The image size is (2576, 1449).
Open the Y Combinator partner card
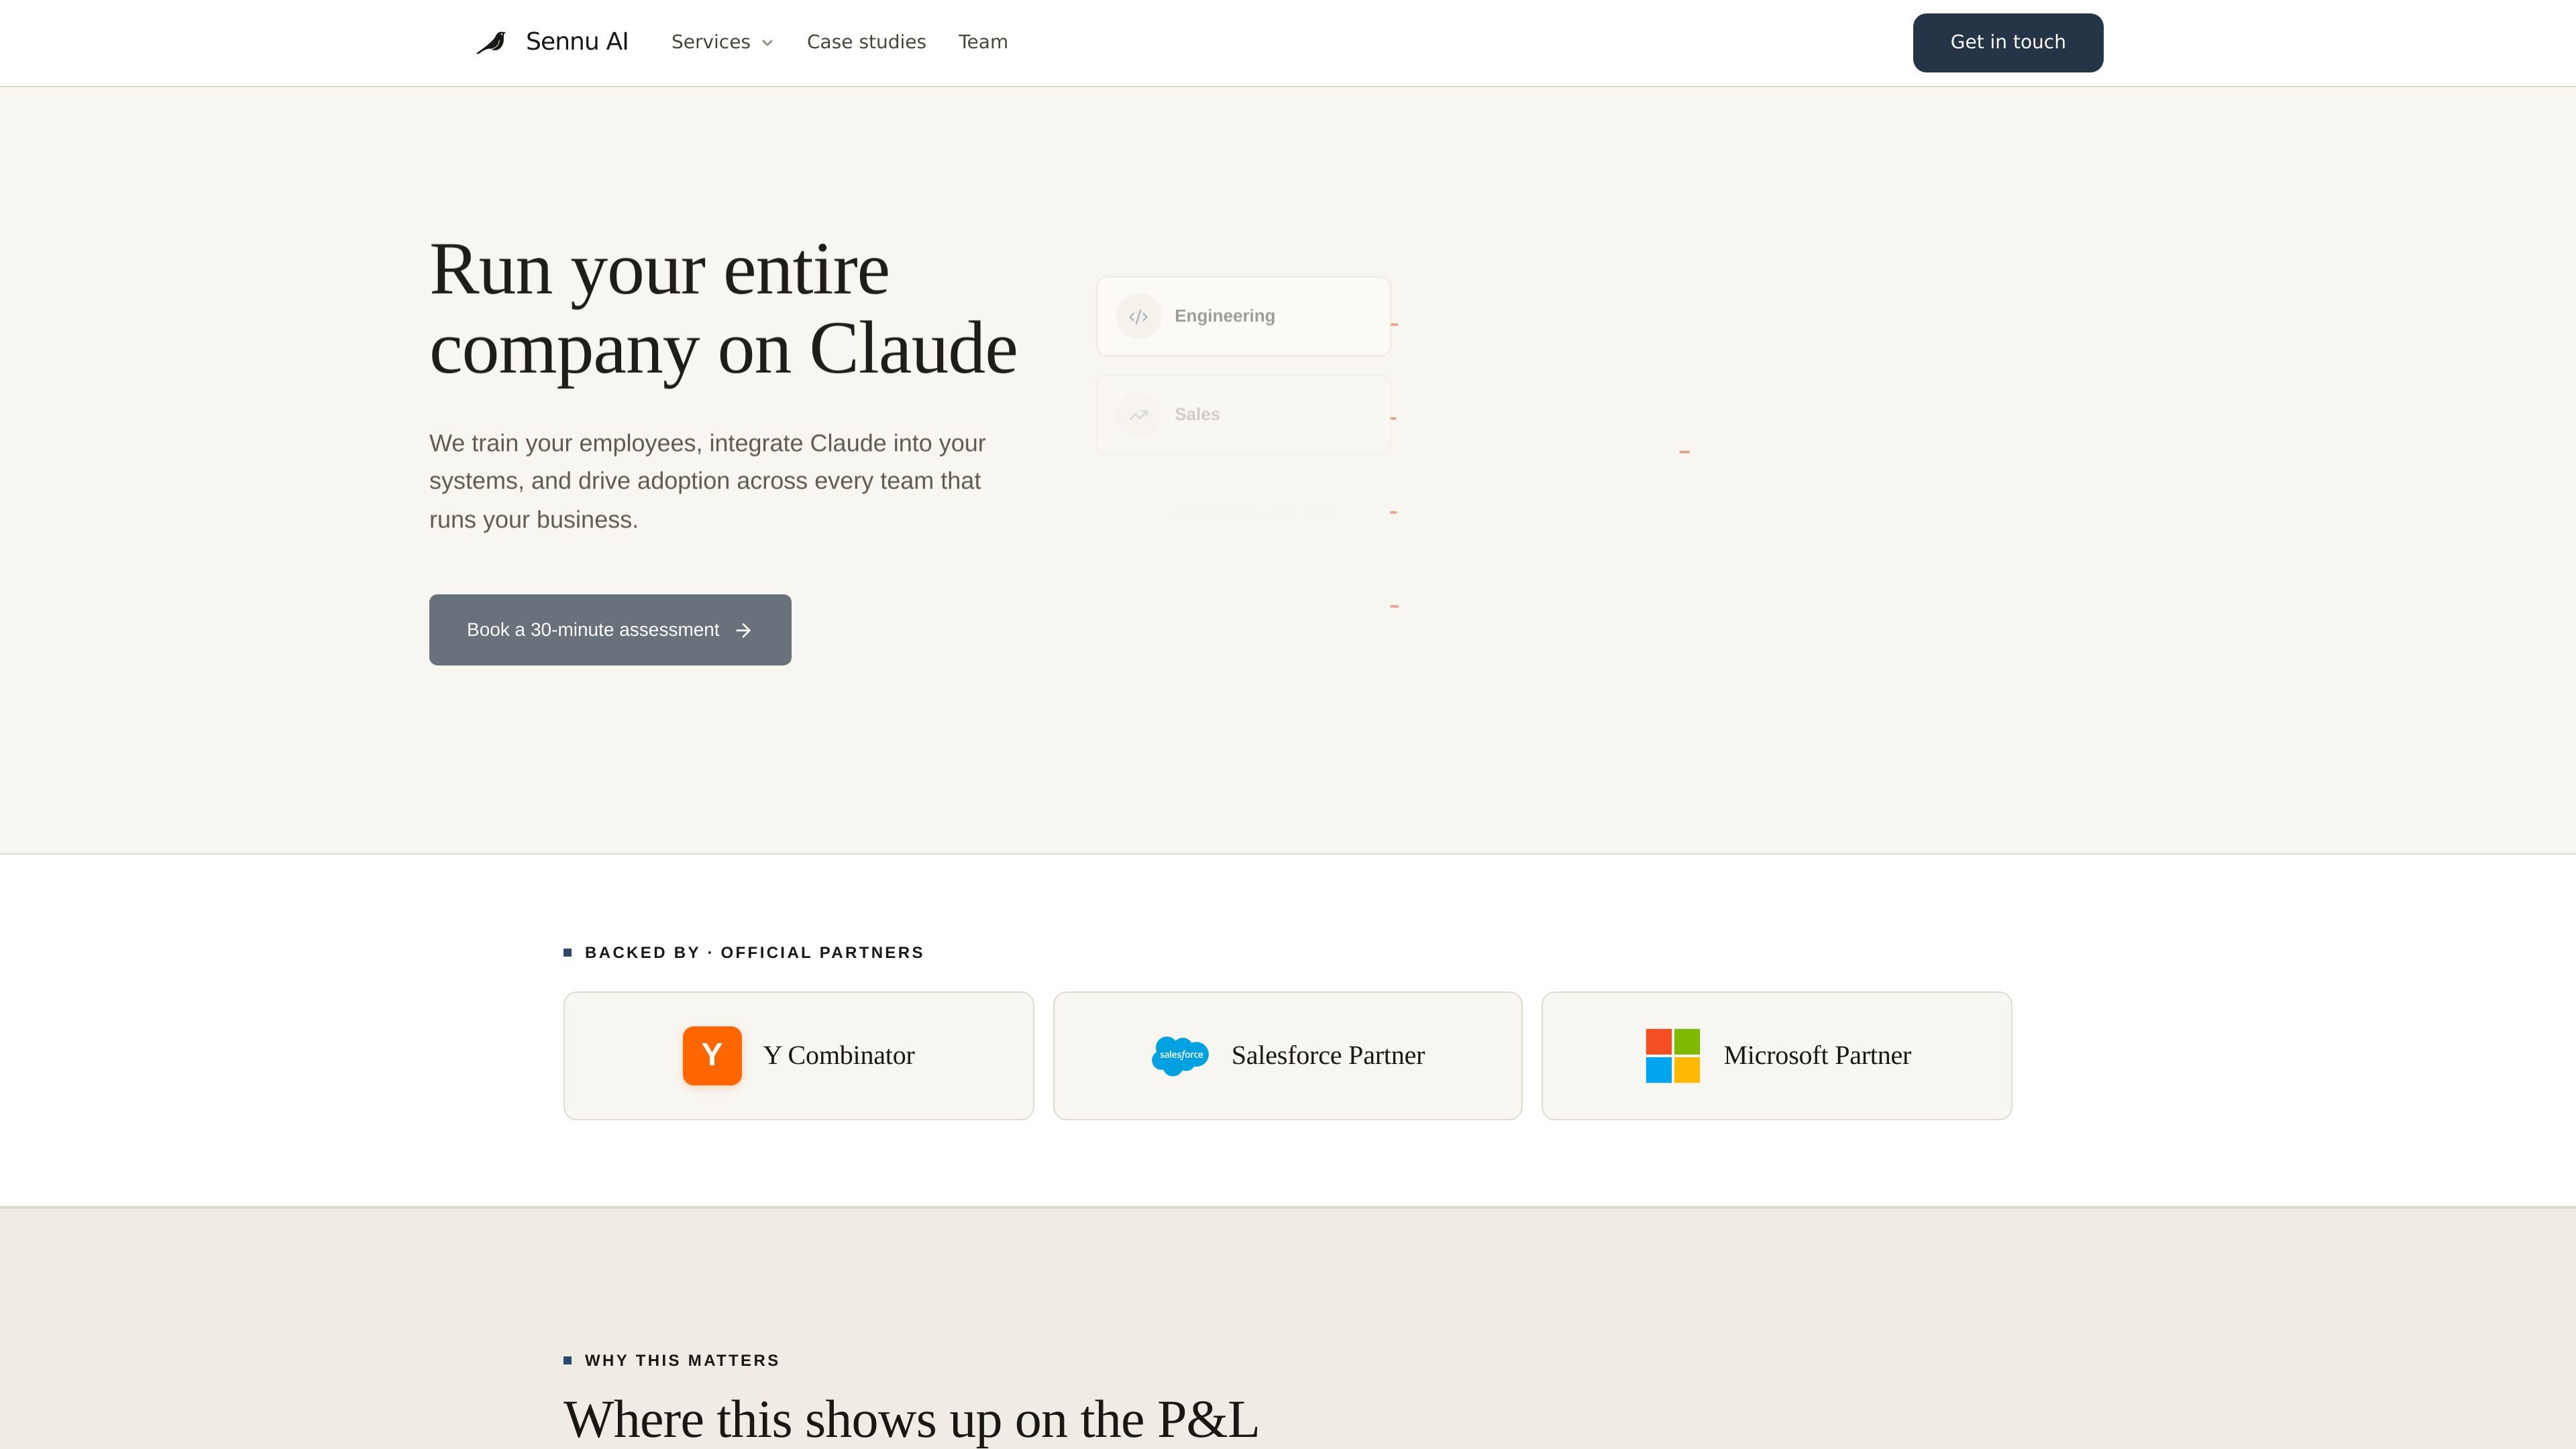(x=798, y=1055)
